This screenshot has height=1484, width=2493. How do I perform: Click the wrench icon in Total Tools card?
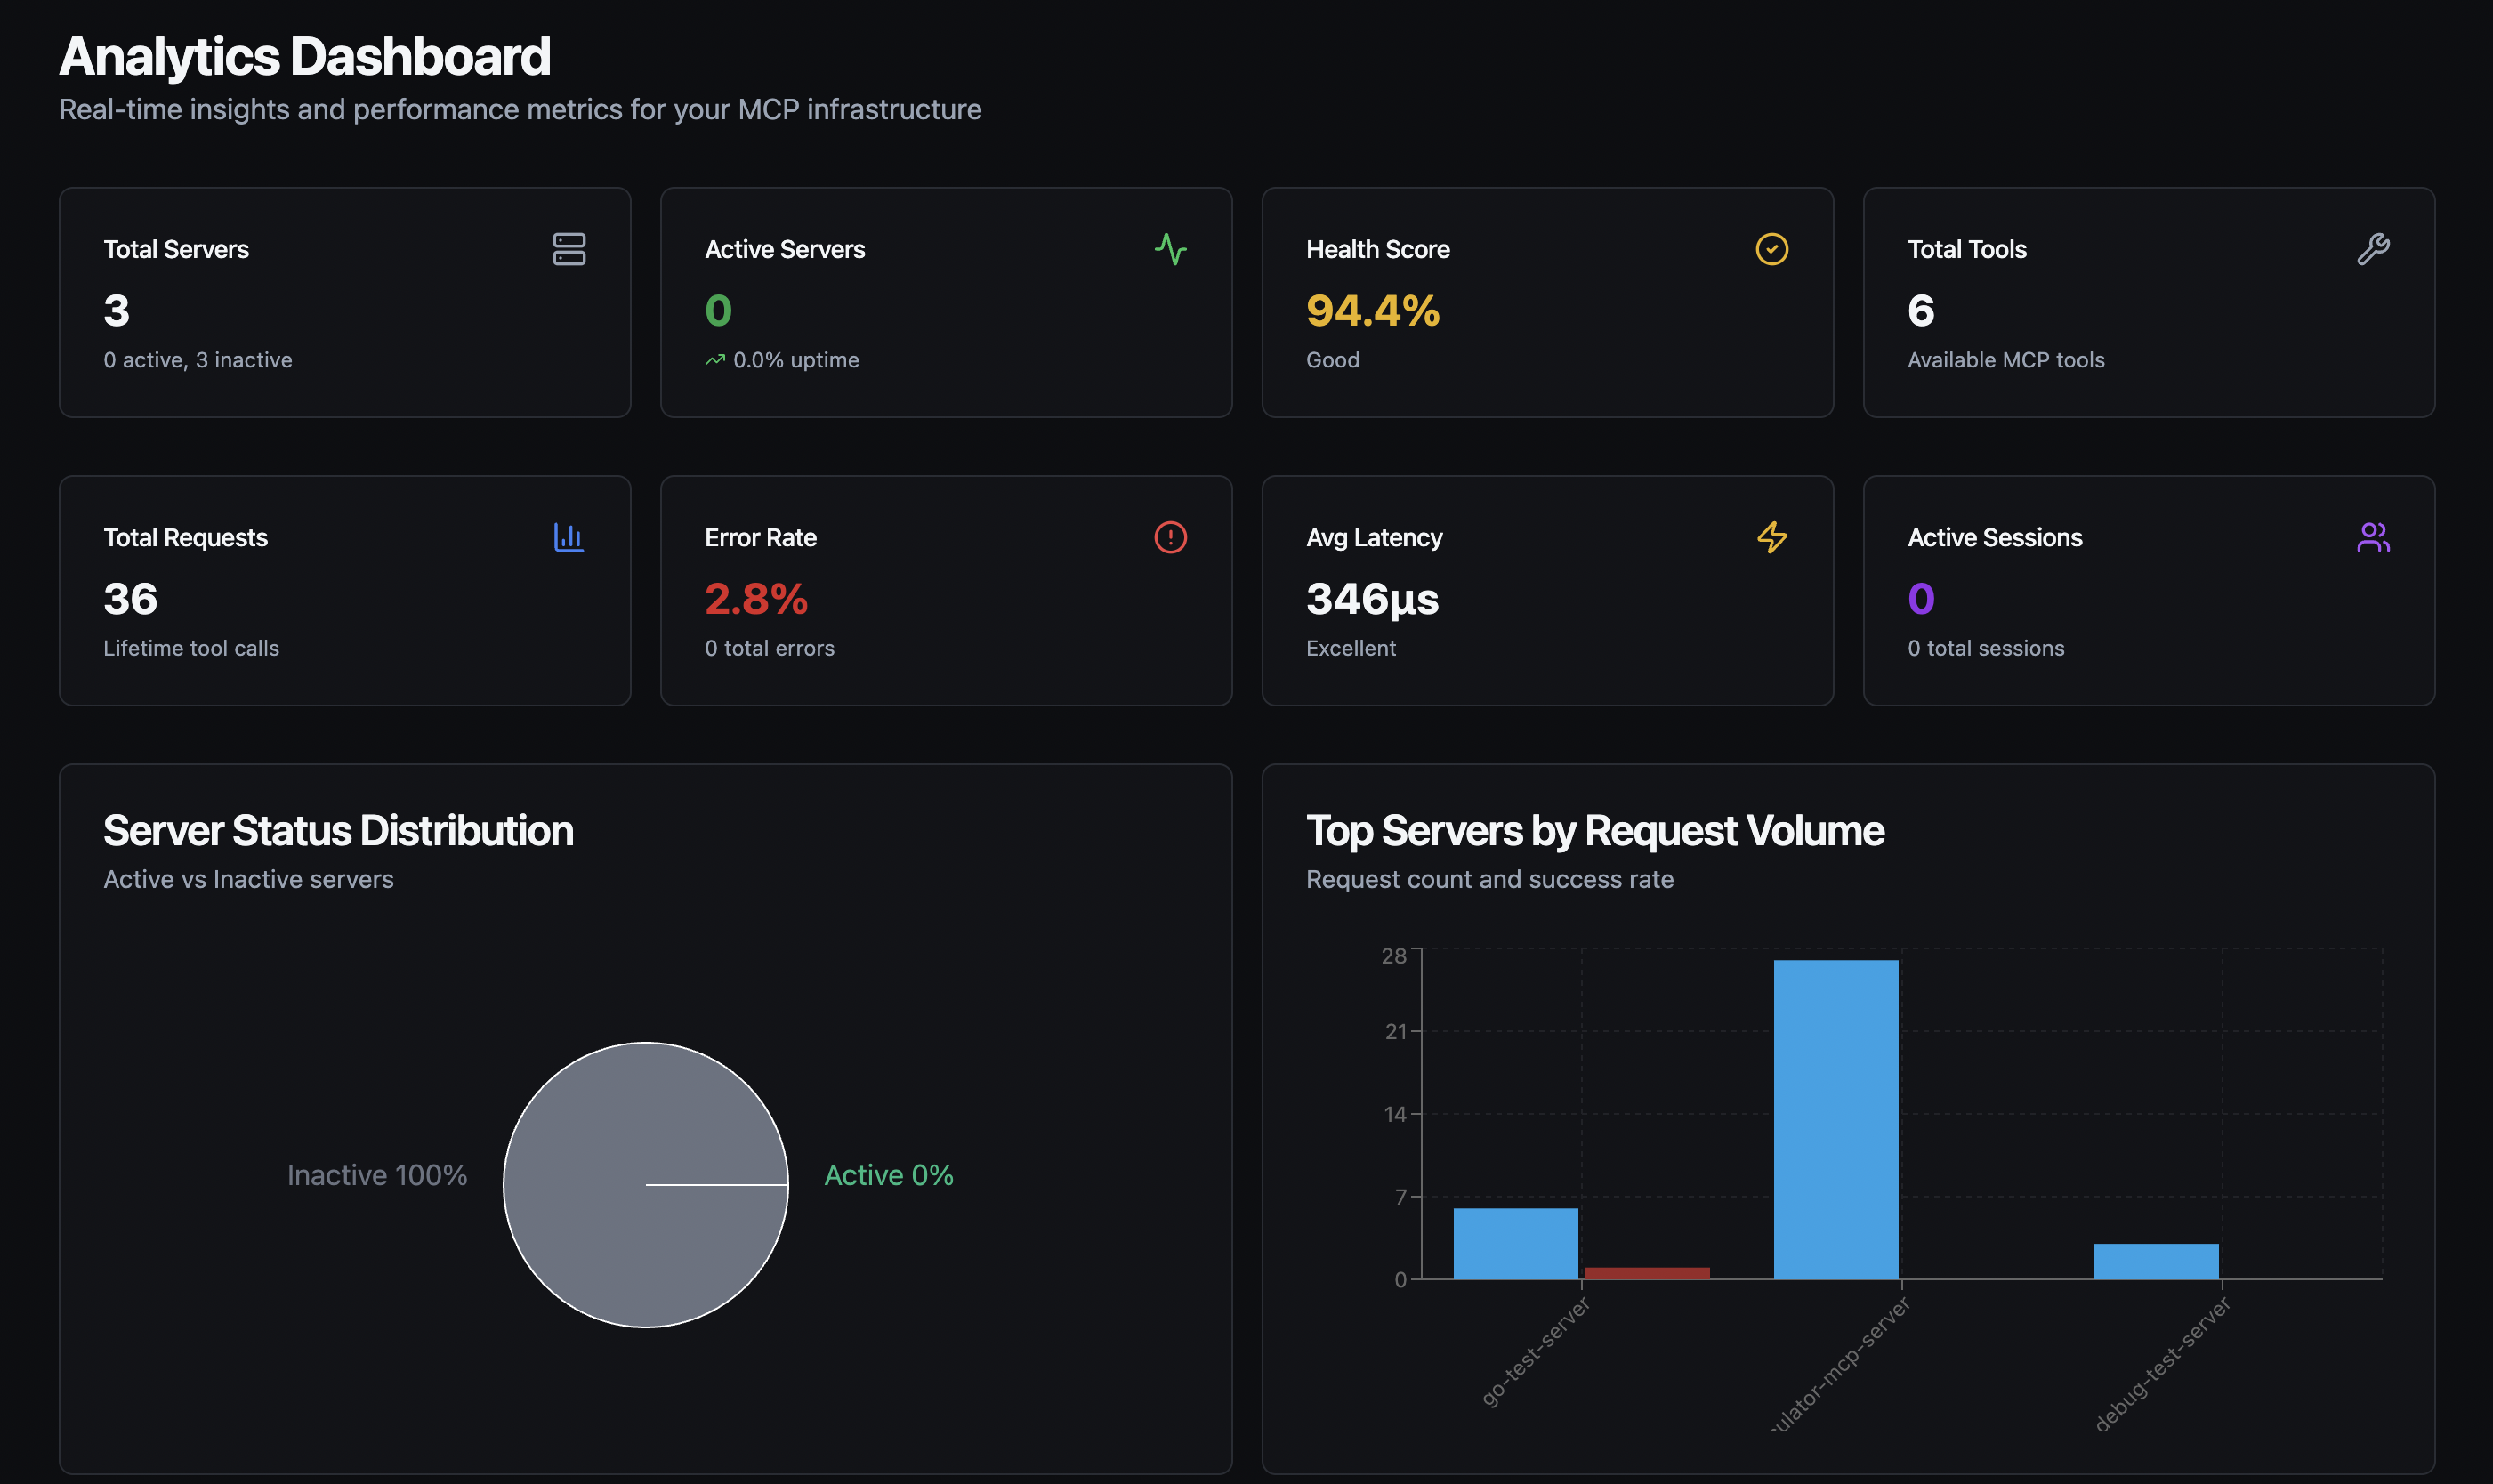[x=2372, y=249]
